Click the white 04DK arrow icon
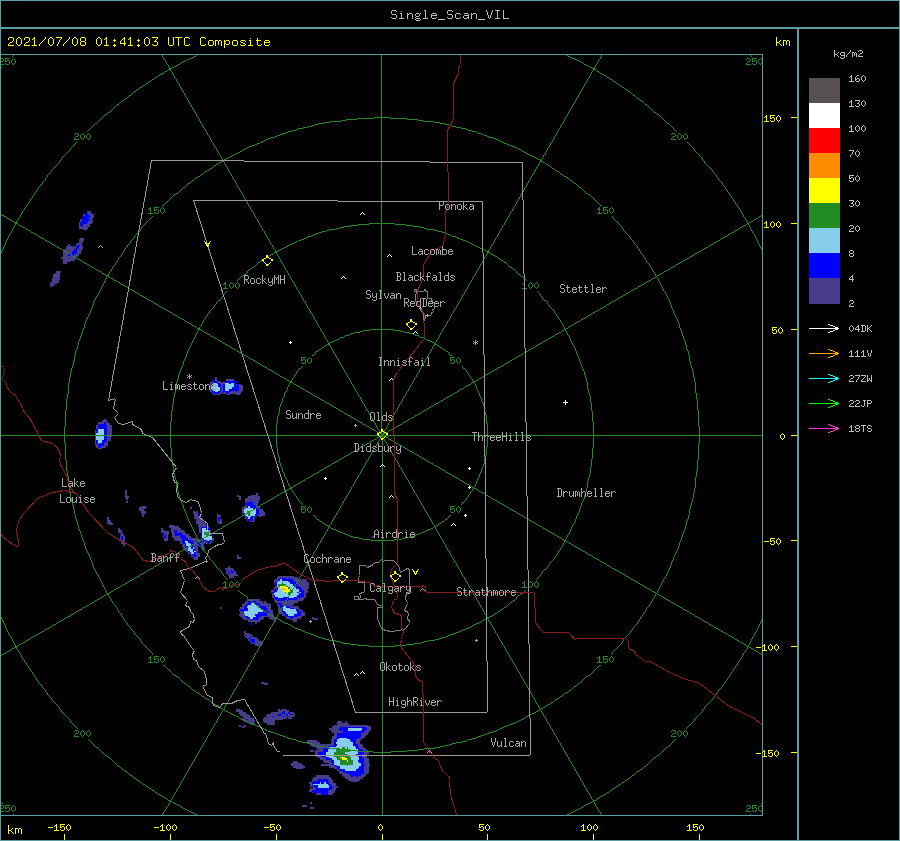Screen dimensions: 900x841 (x=824, y=328)
